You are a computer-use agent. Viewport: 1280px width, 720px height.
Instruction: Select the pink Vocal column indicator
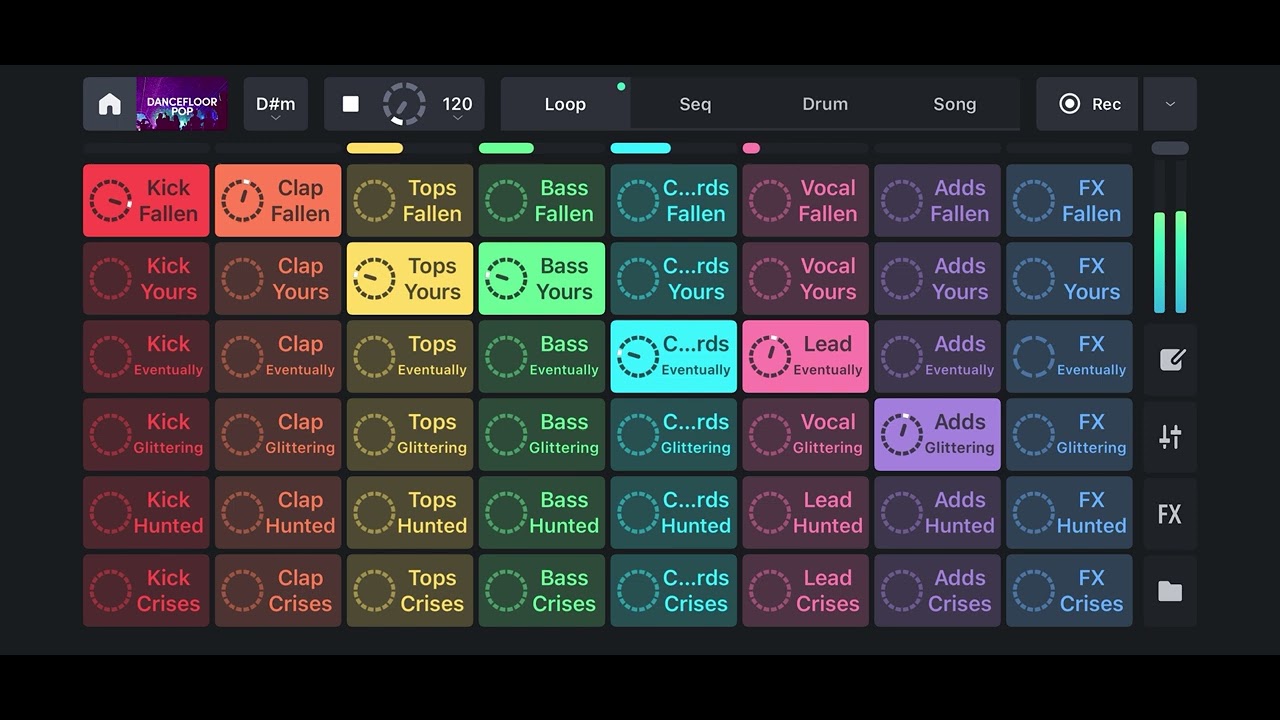pyautogui.click(x=751, y=148)
